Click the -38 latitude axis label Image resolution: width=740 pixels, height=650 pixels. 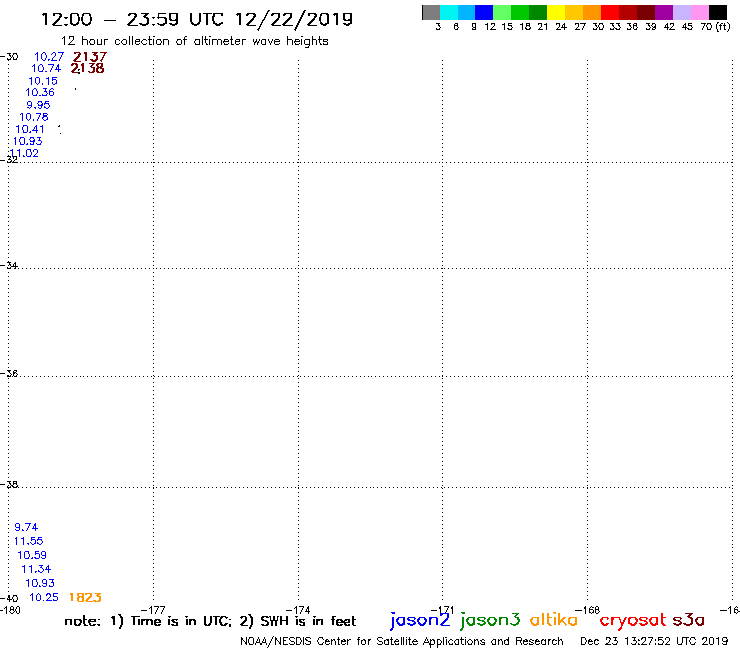click(9, 484)
